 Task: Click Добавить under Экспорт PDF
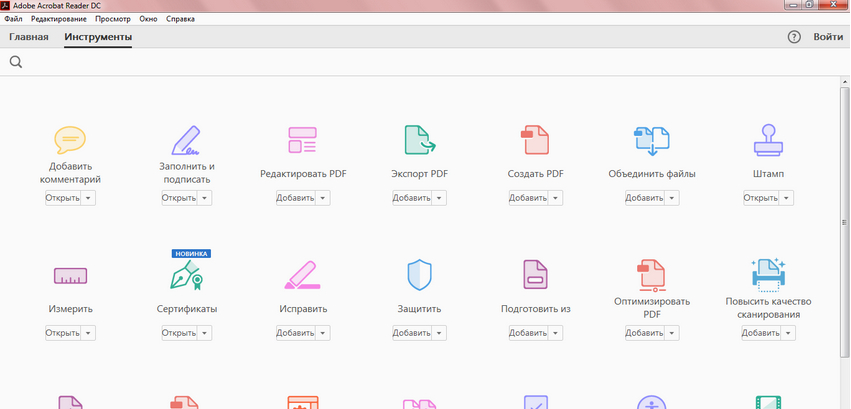(412, 198)
